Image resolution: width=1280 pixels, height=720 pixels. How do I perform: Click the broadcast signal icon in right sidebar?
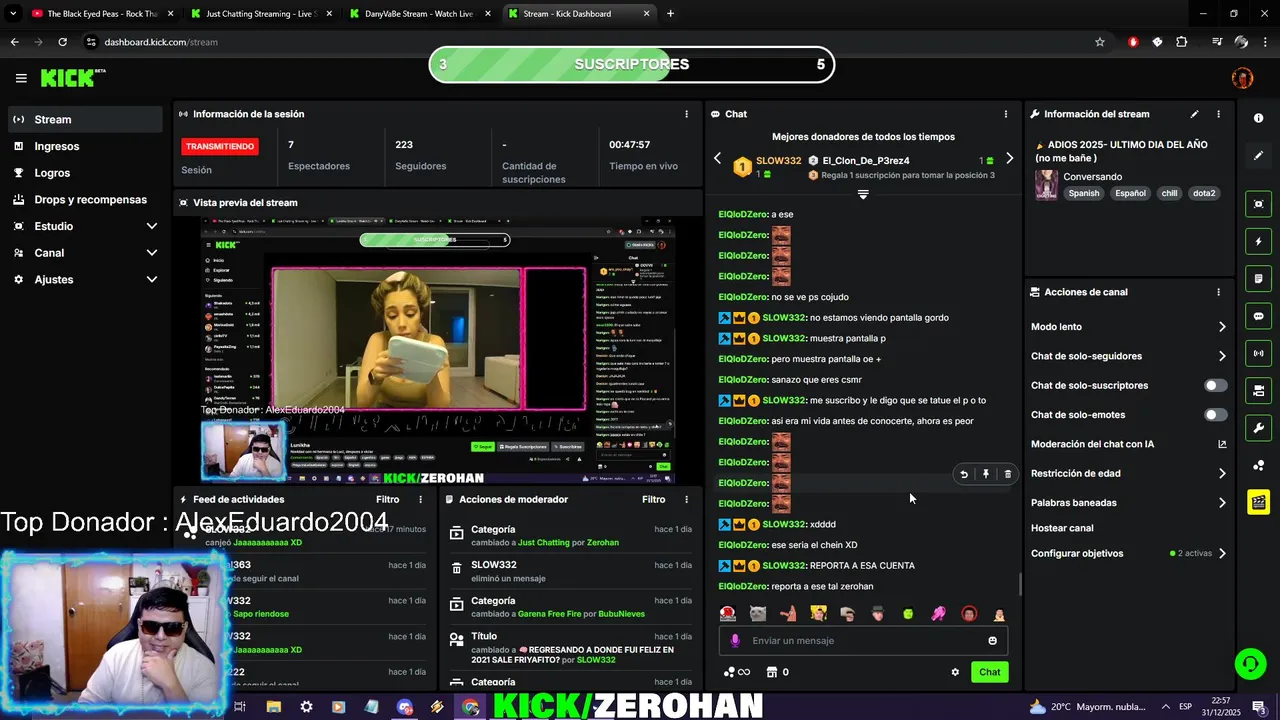(x=1258, y=353)
